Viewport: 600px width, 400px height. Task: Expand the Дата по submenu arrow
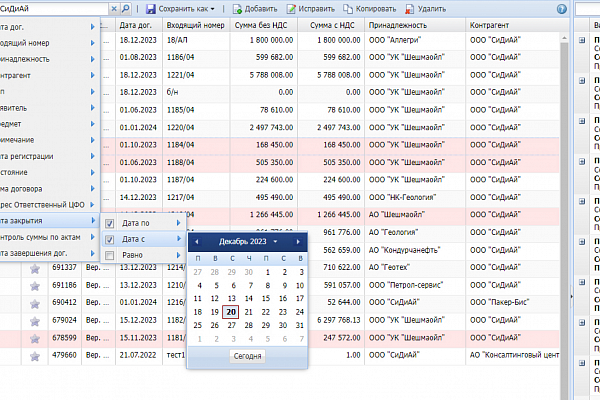tap(178, 223)
